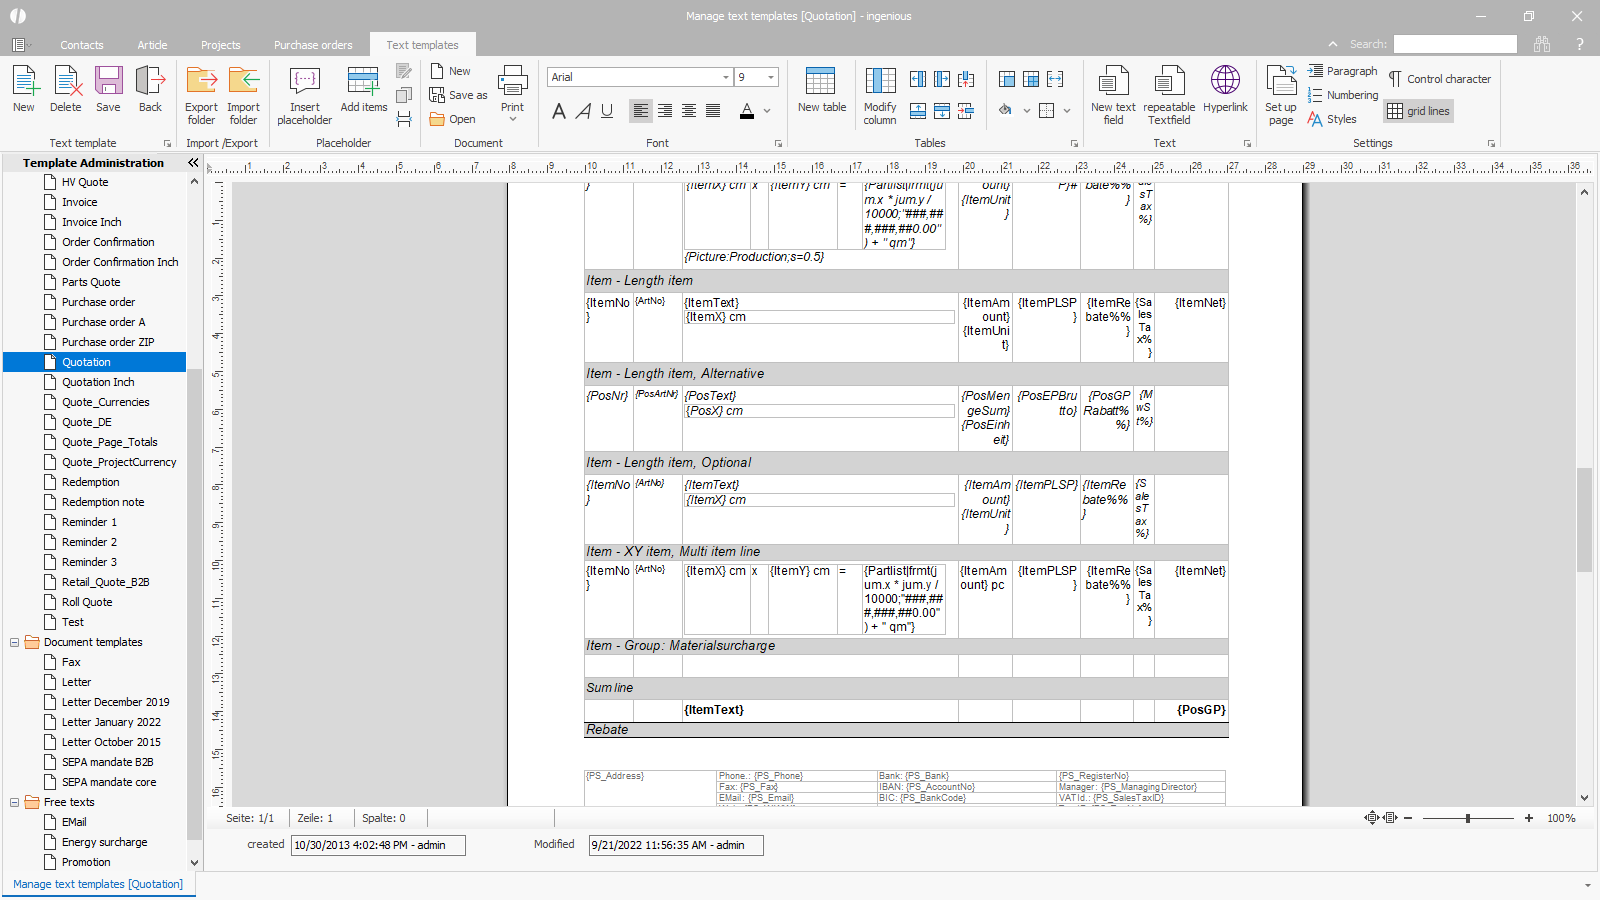1600x900 pixels.
Task: Click the Export folder icon
Action: (x=201, y=82)
